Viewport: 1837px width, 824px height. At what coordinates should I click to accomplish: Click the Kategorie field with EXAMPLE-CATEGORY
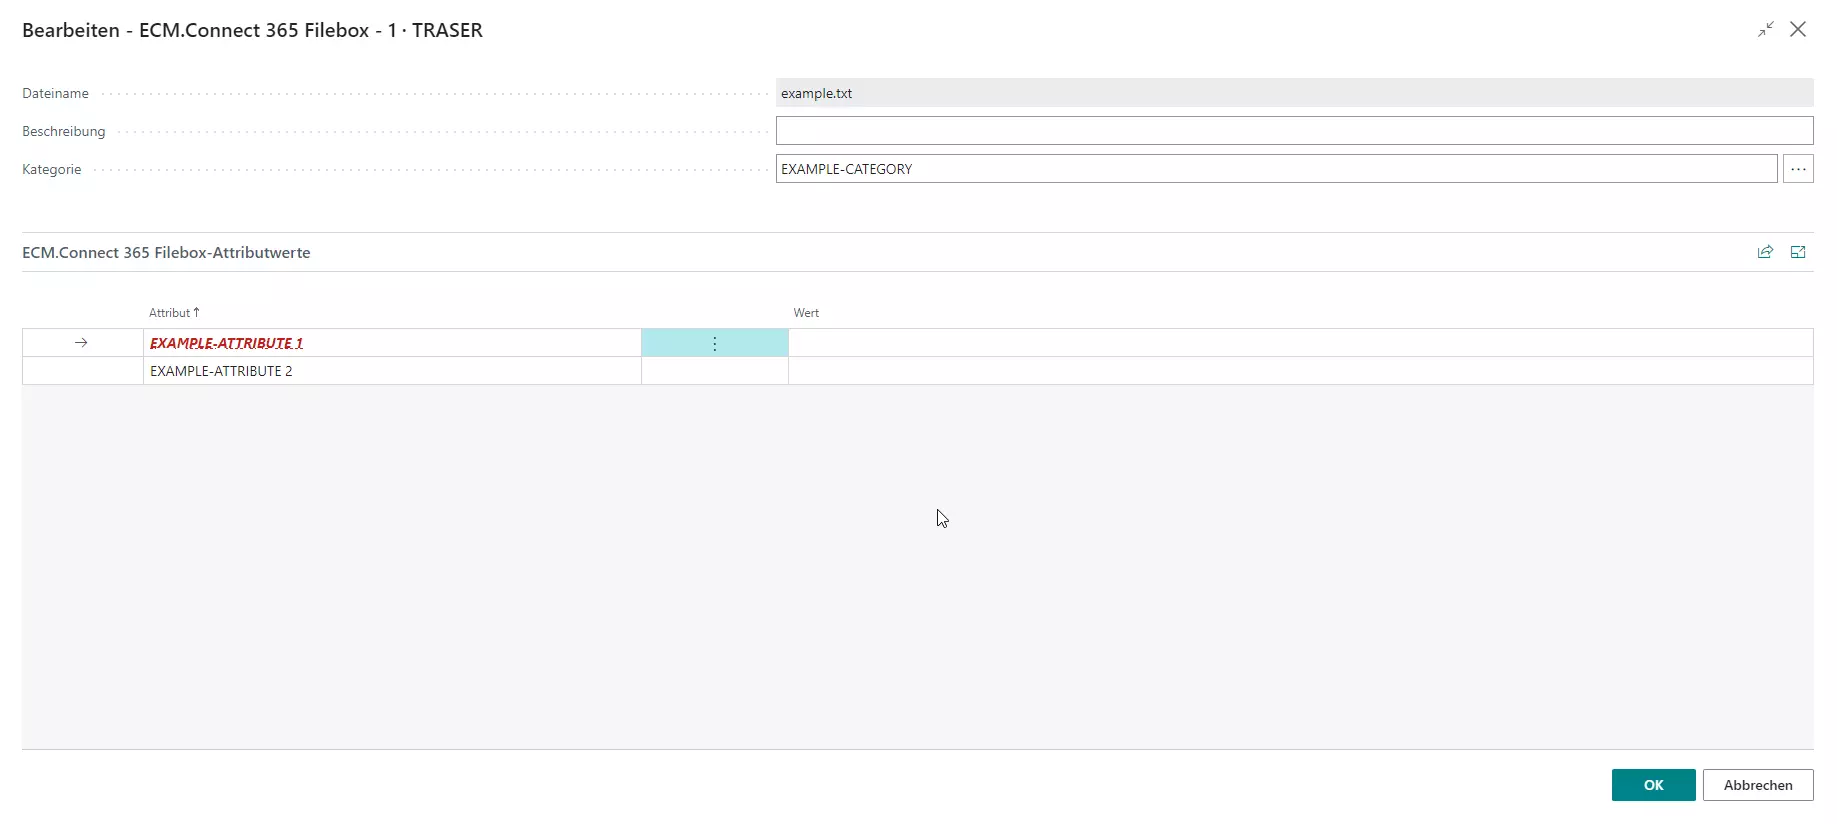(1275, 169)
